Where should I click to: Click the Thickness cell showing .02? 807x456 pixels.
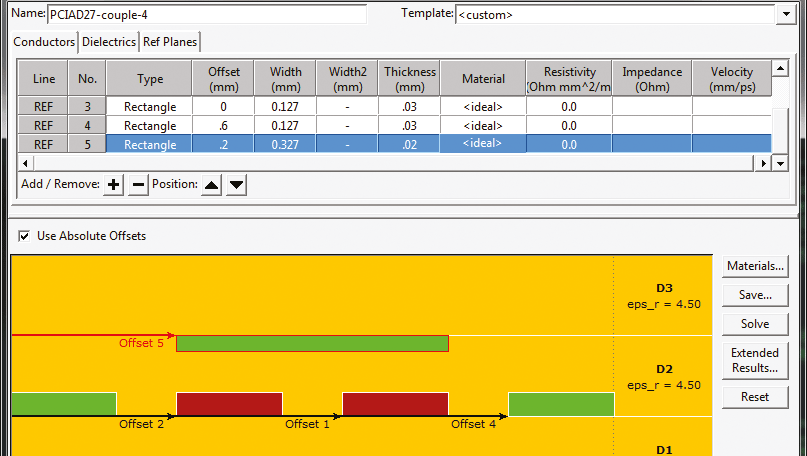click(x=410, y=145)
